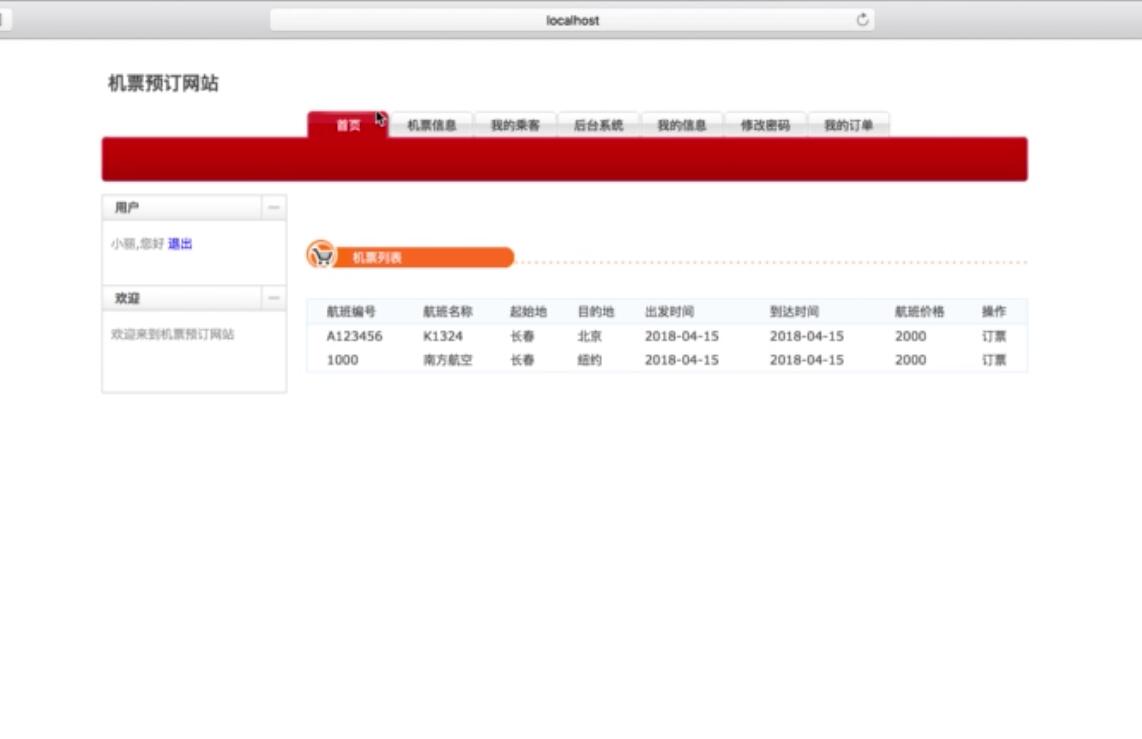The height and width of the screenshot is (739, 1142).
Task: Open the 我的乘客 tab
Action: 515,125
